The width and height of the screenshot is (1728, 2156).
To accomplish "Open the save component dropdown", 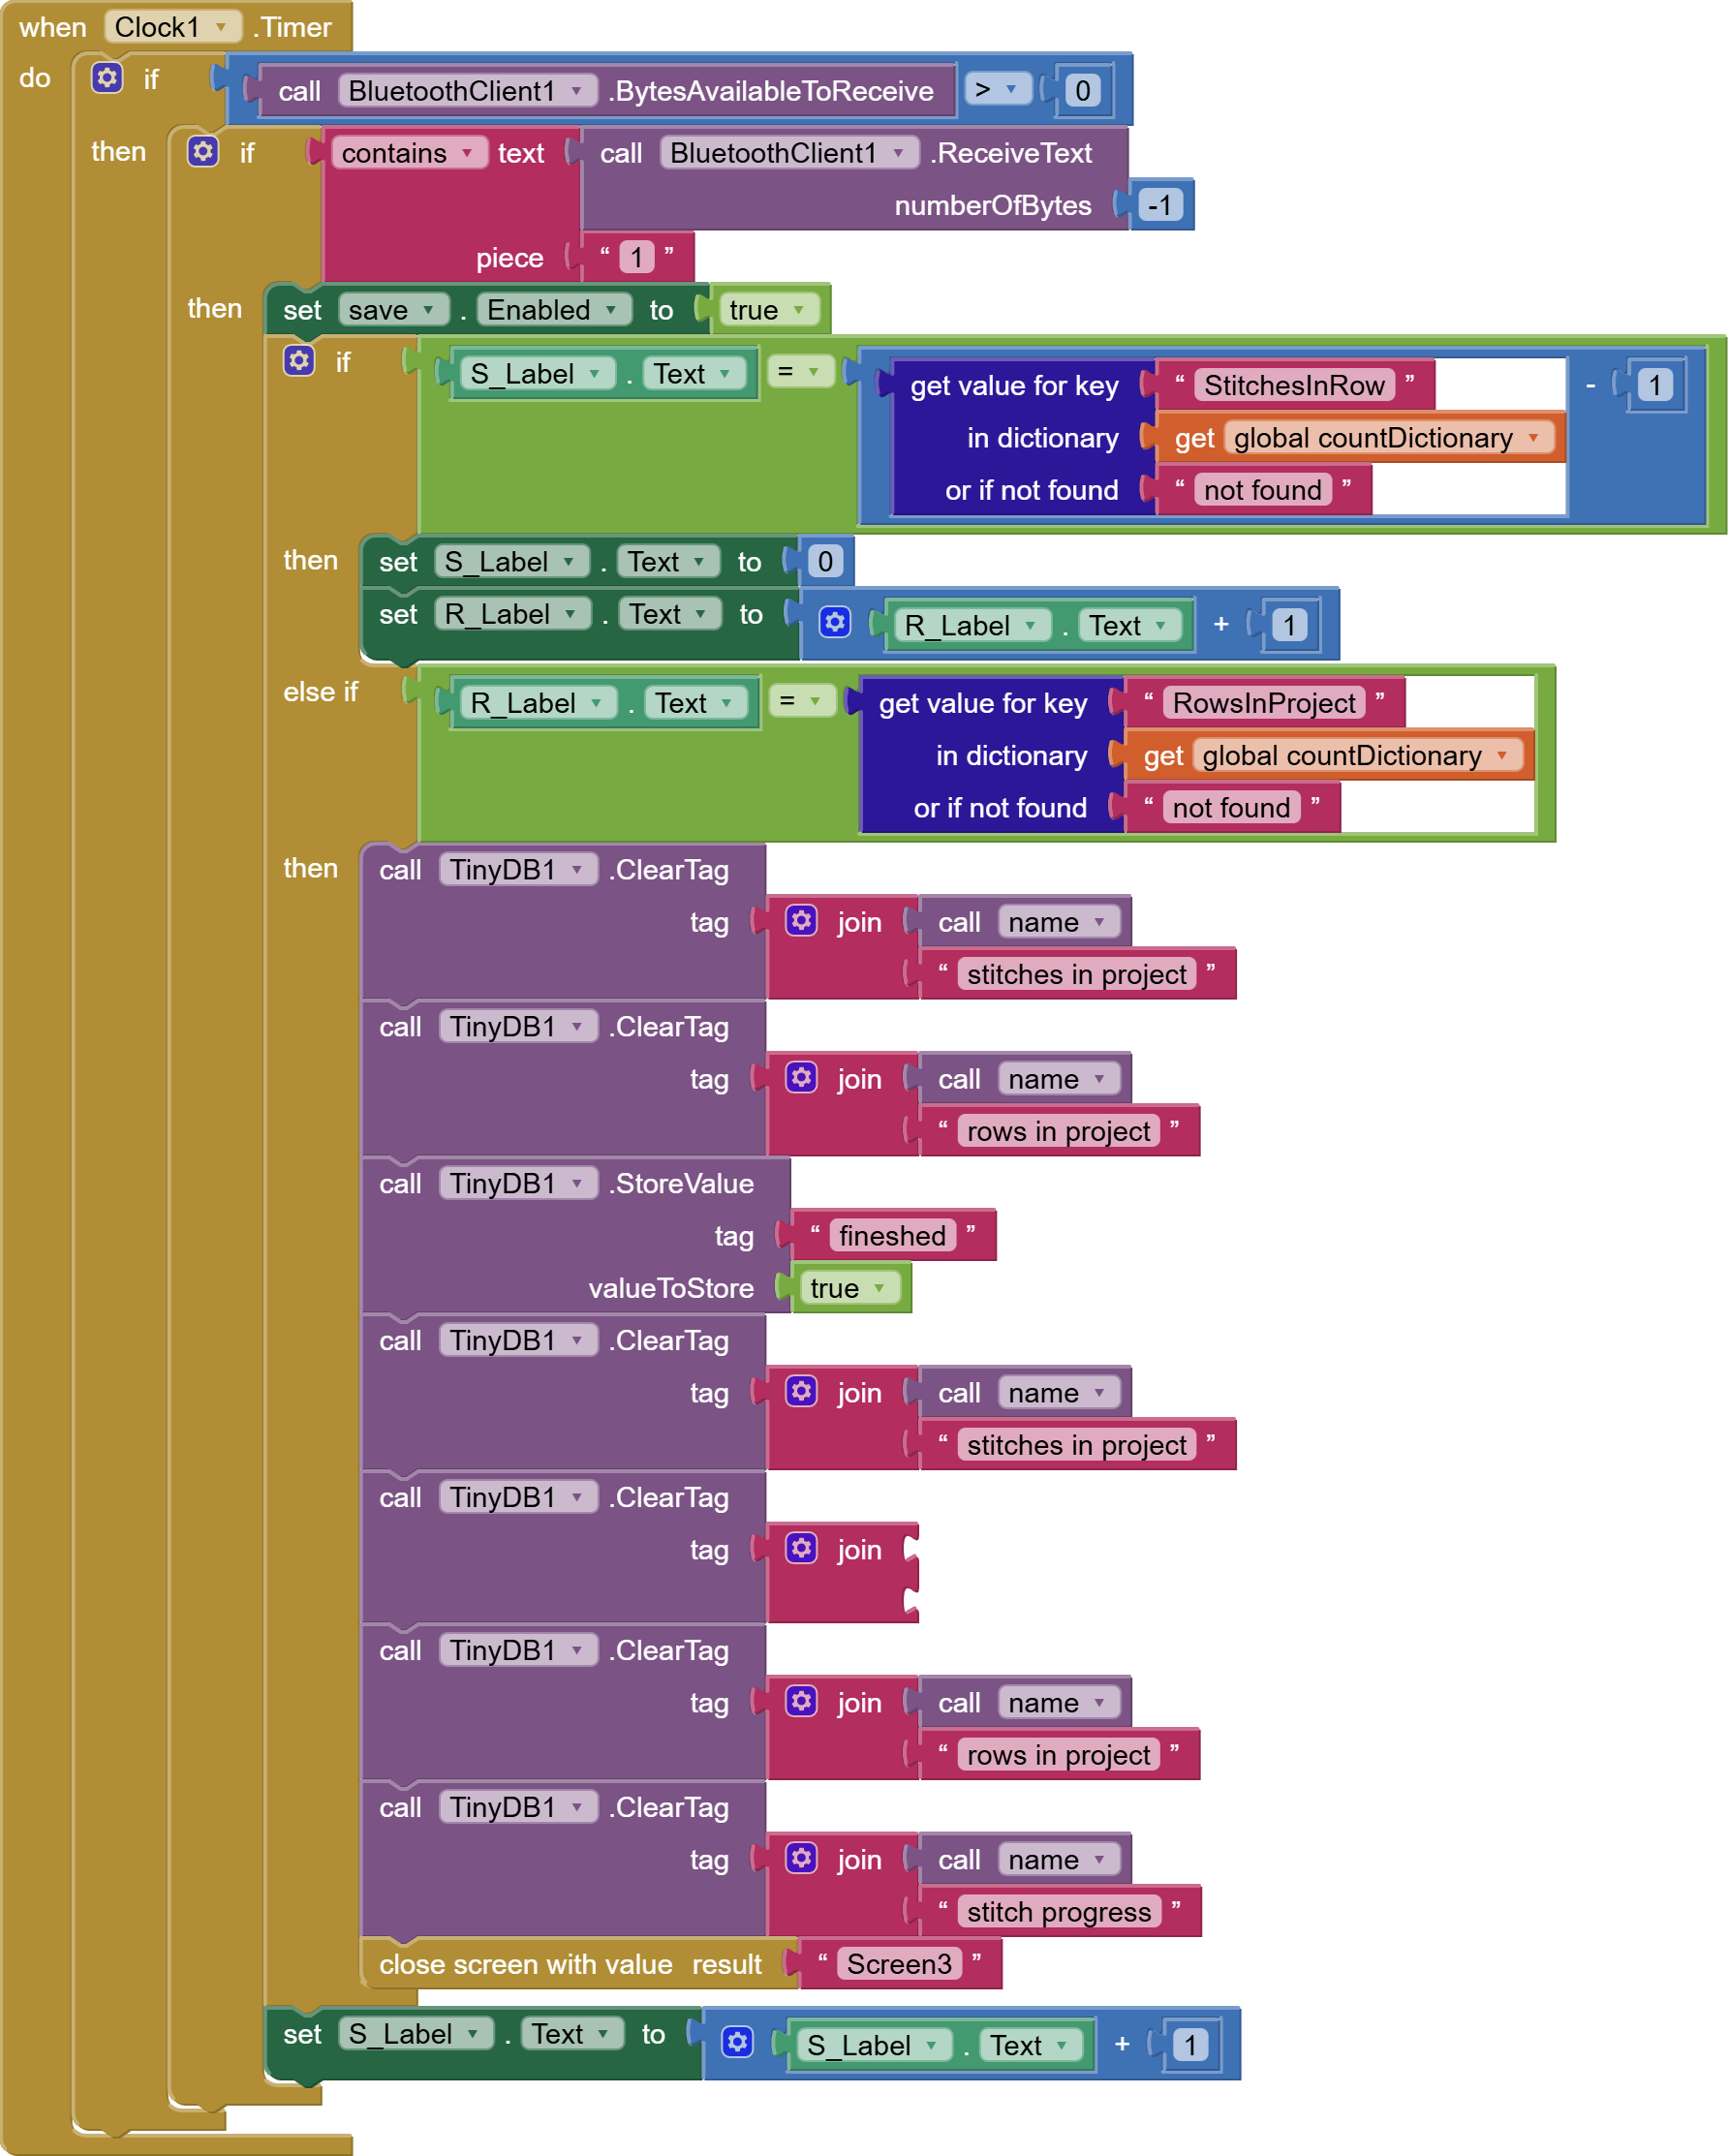I will (x=392, y=310).
